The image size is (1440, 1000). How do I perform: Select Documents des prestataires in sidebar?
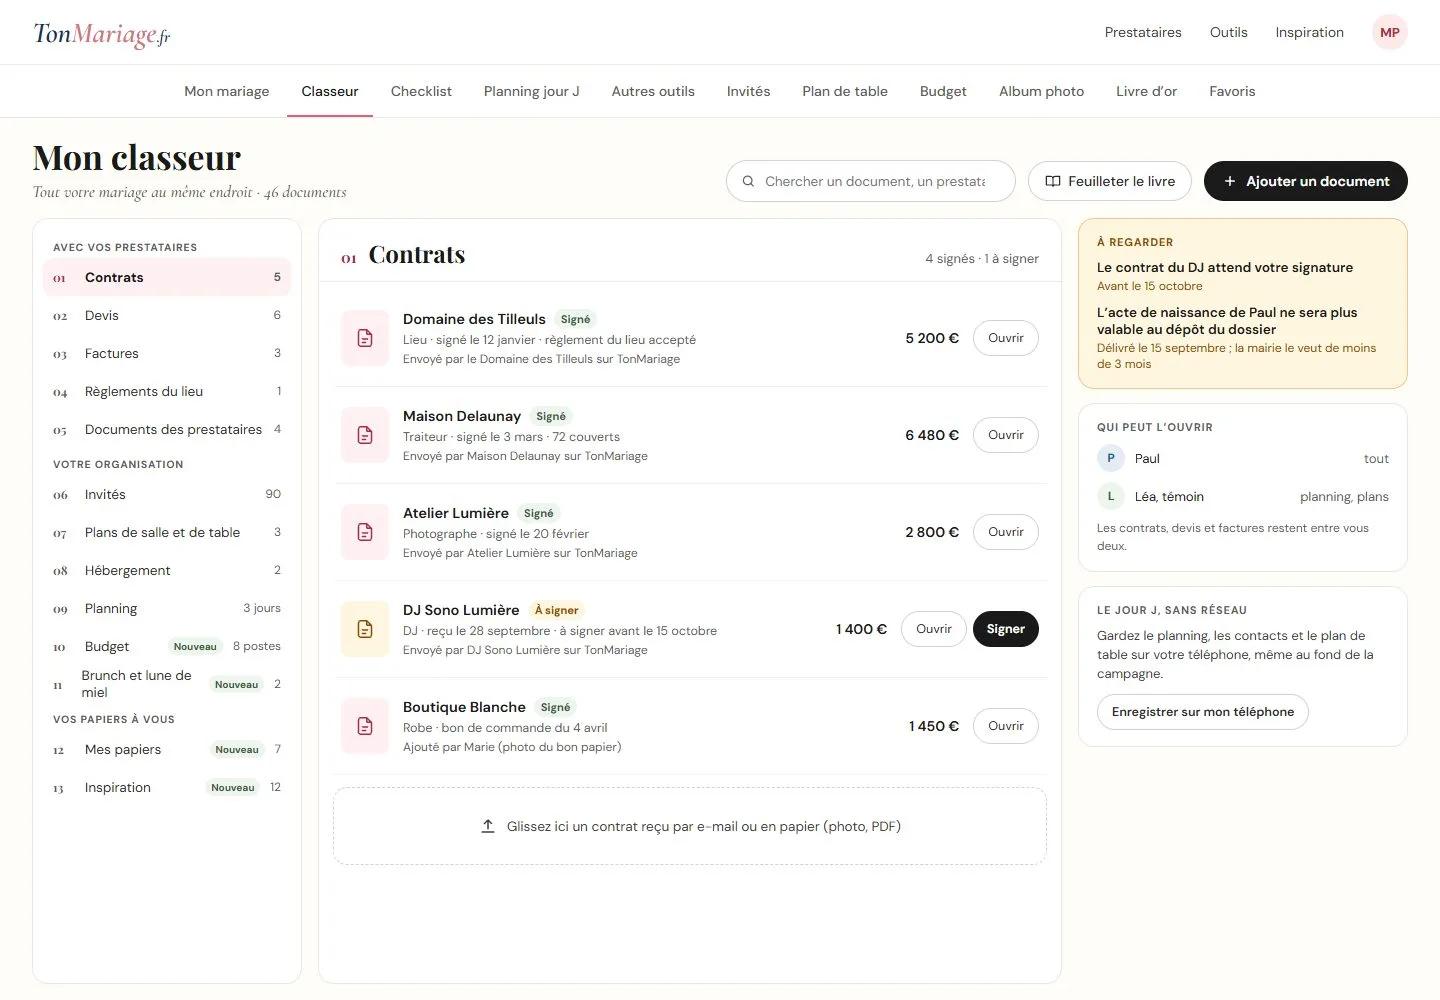point(167,429)
